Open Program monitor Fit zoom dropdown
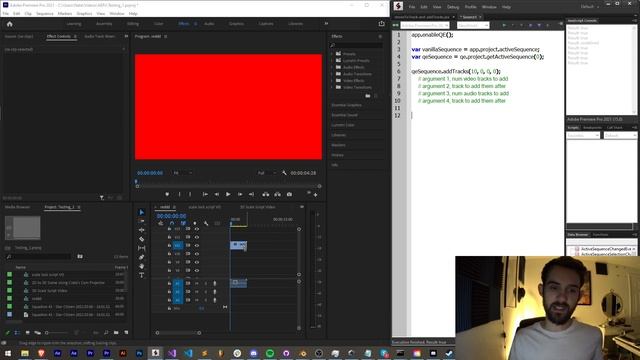Screen dimensions: 640x360 (182, 173)
